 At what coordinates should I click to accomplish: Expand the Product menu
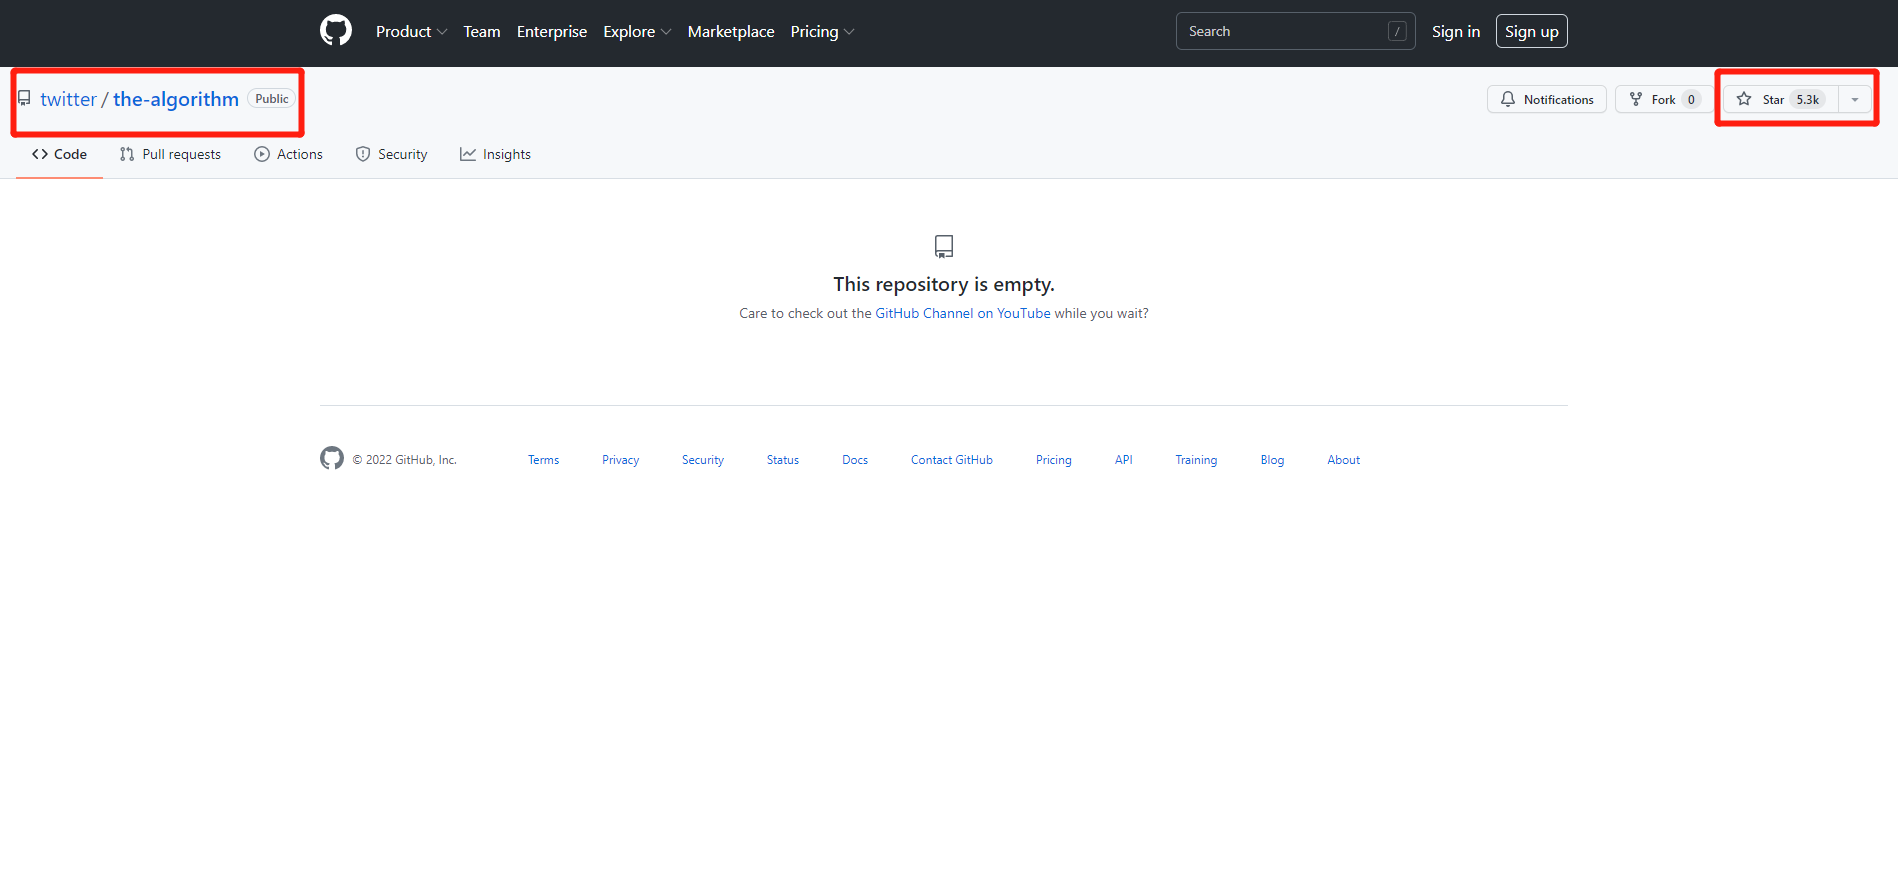click(x=411, y=32)
